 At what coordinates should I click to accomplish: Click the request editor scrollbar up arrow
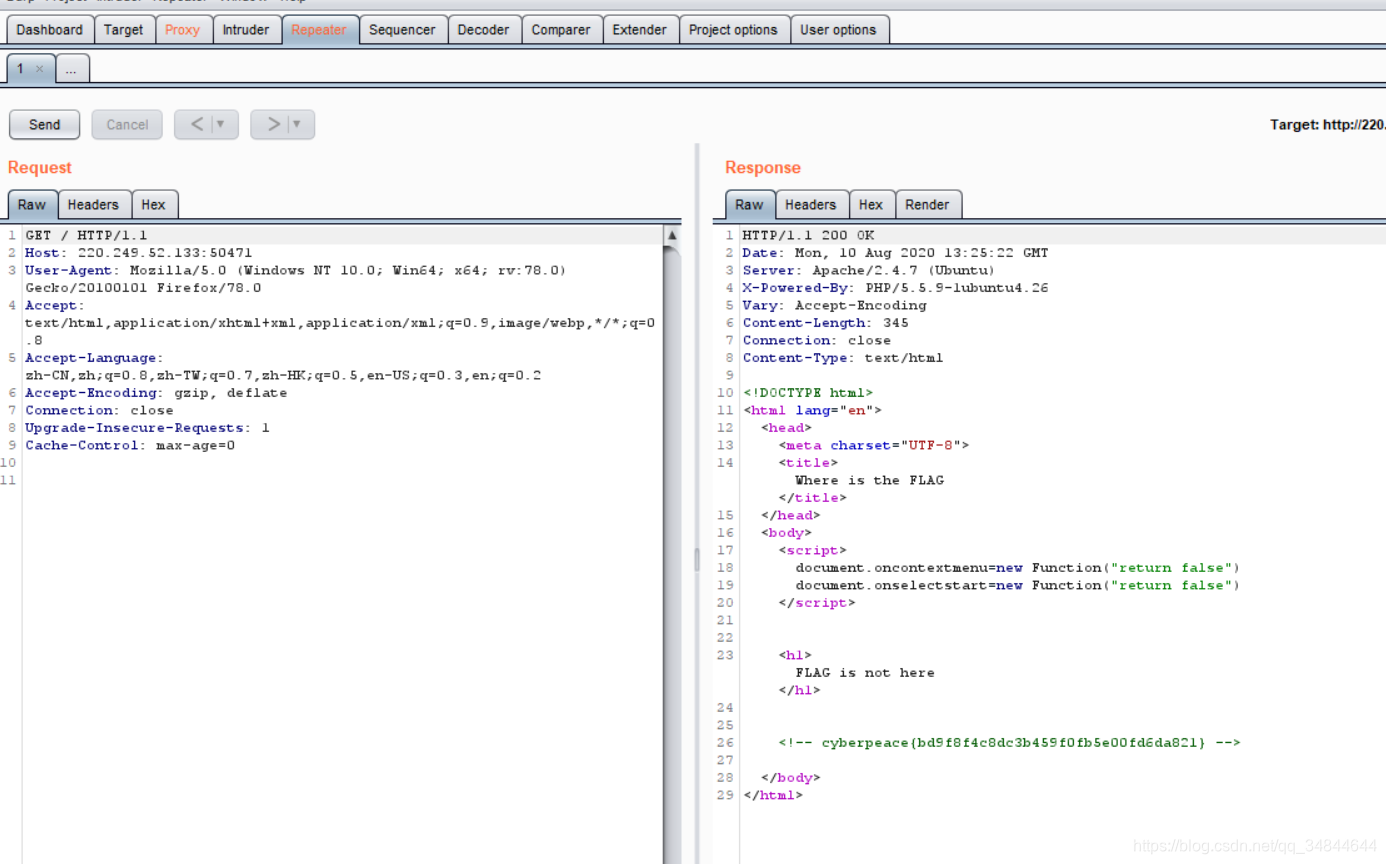click(x=672, y=235)
